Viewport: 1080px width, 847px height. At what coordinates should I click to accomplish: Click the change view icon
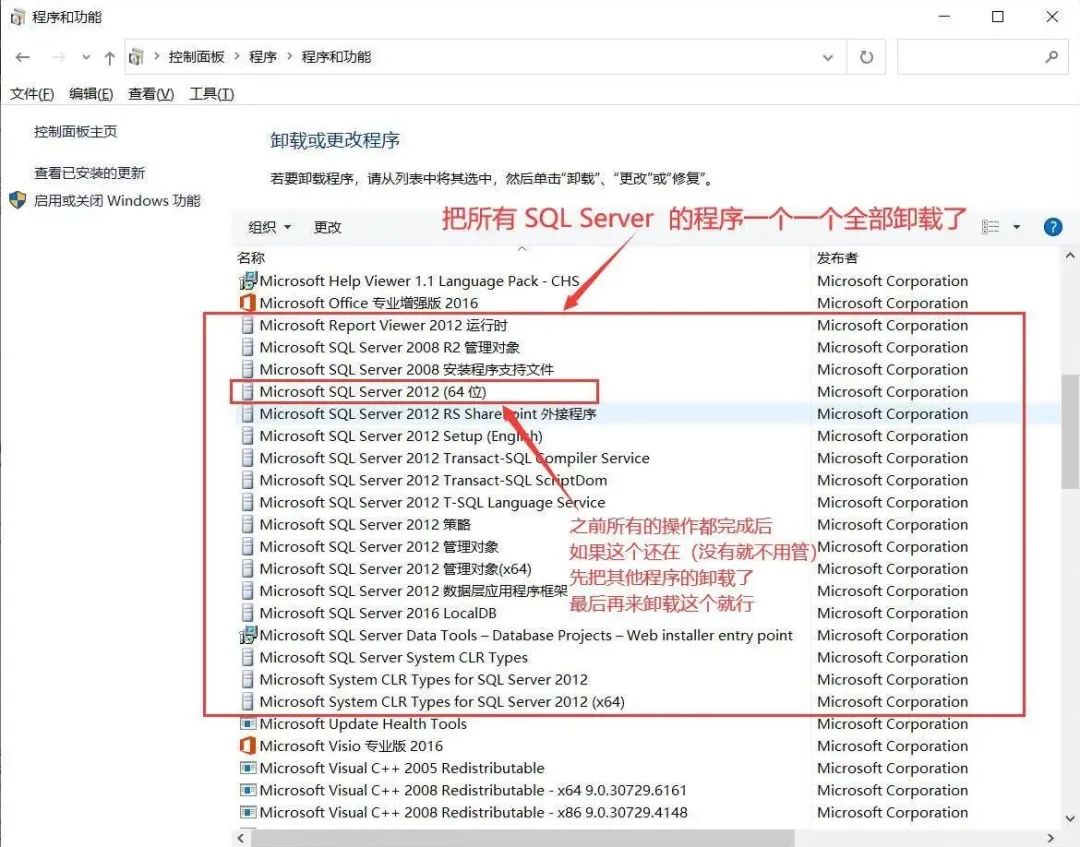click(x=991, y=227)
